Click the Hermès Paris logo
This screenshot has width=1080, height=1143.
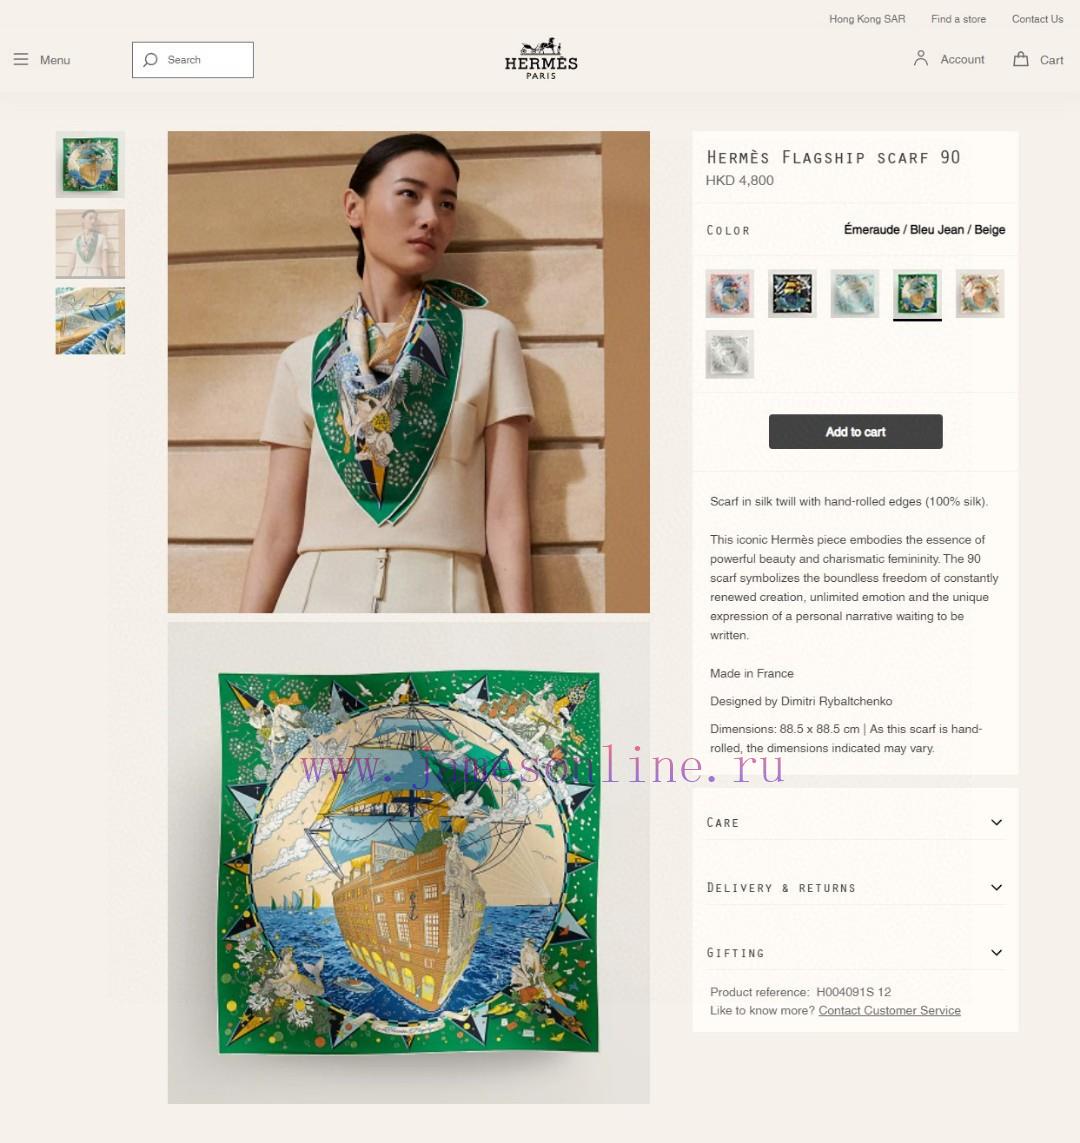coord(541,58)
